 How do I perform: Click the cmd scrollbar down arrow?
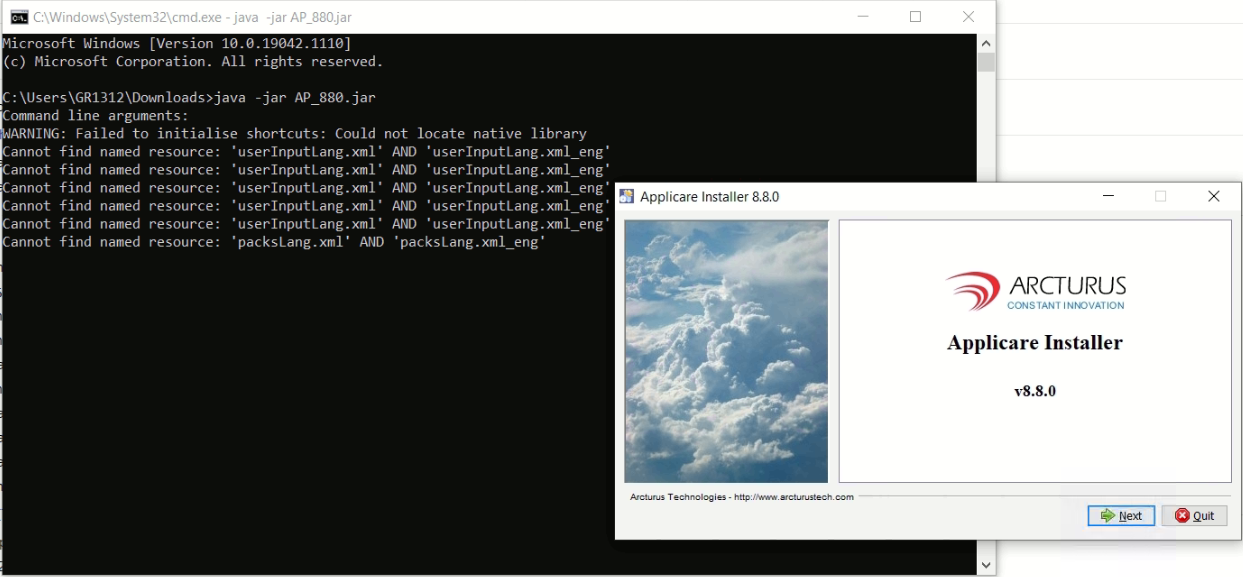[986, 566]
